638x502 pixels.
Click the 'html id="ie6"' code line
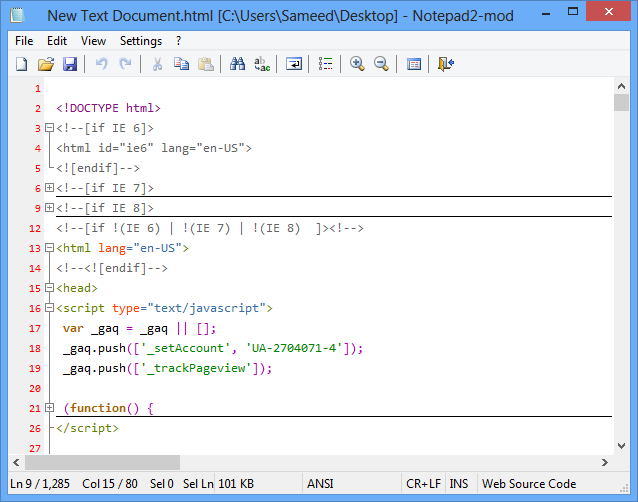tap(154, 148)
